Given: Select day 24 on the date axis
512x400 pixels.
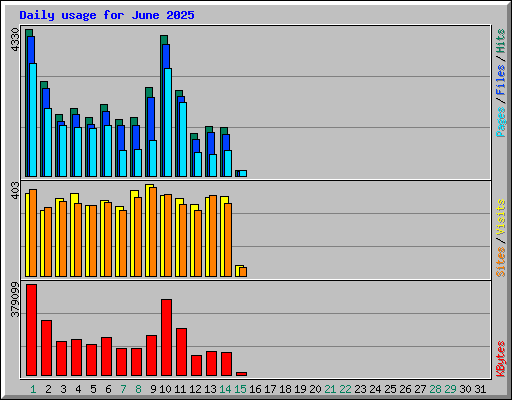Looking at the screenshot, I should click(375, 389).
